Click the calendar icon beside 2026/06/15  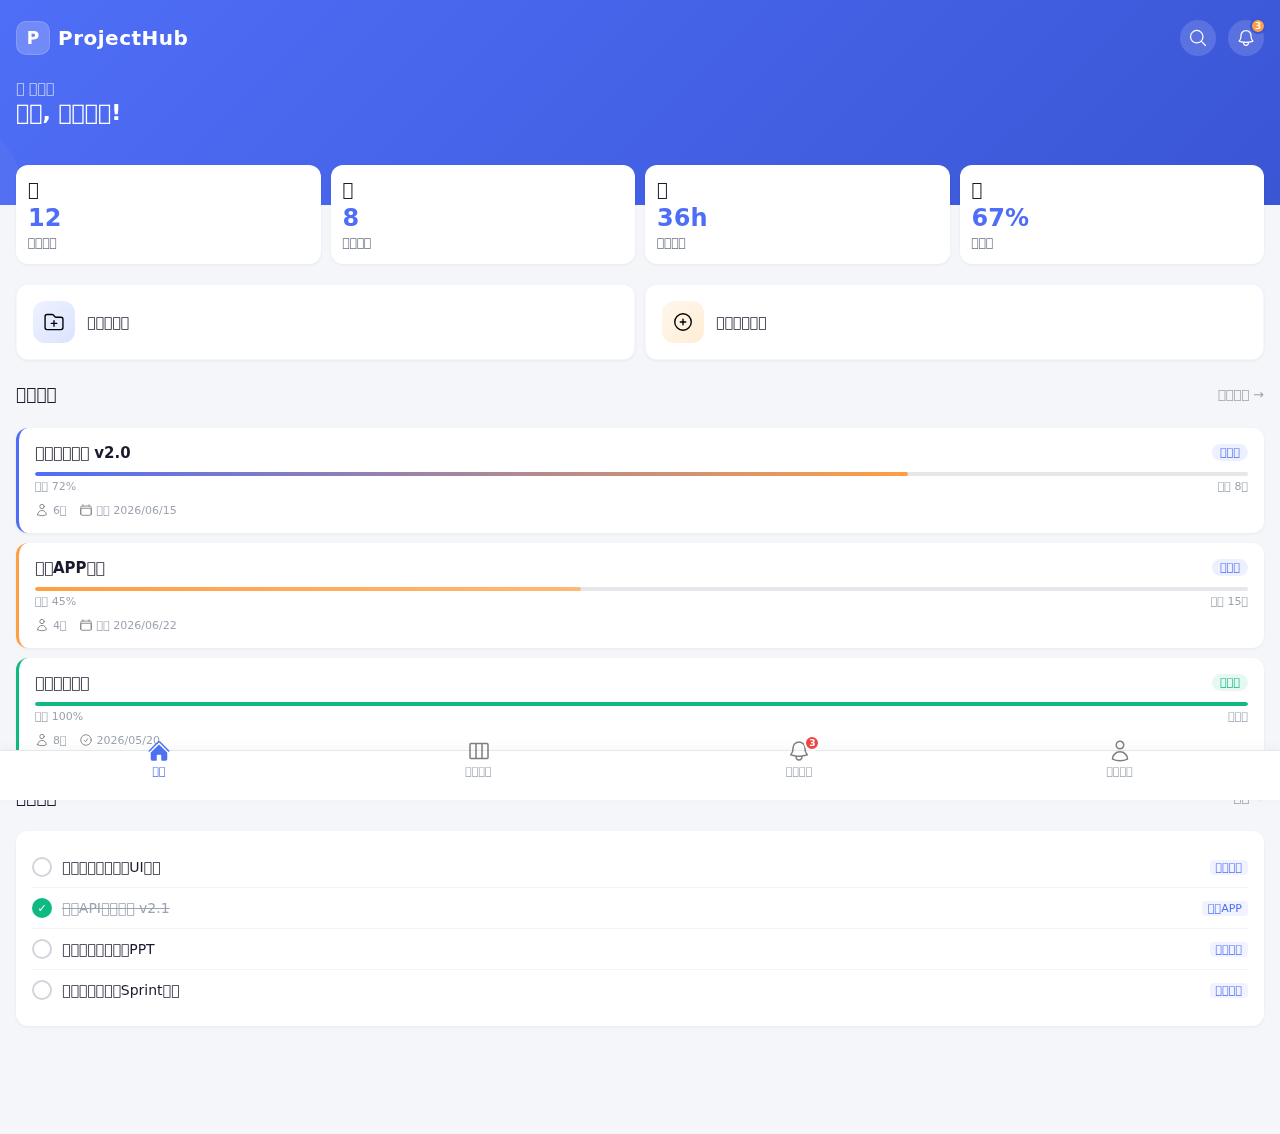[x=86, y=510]
